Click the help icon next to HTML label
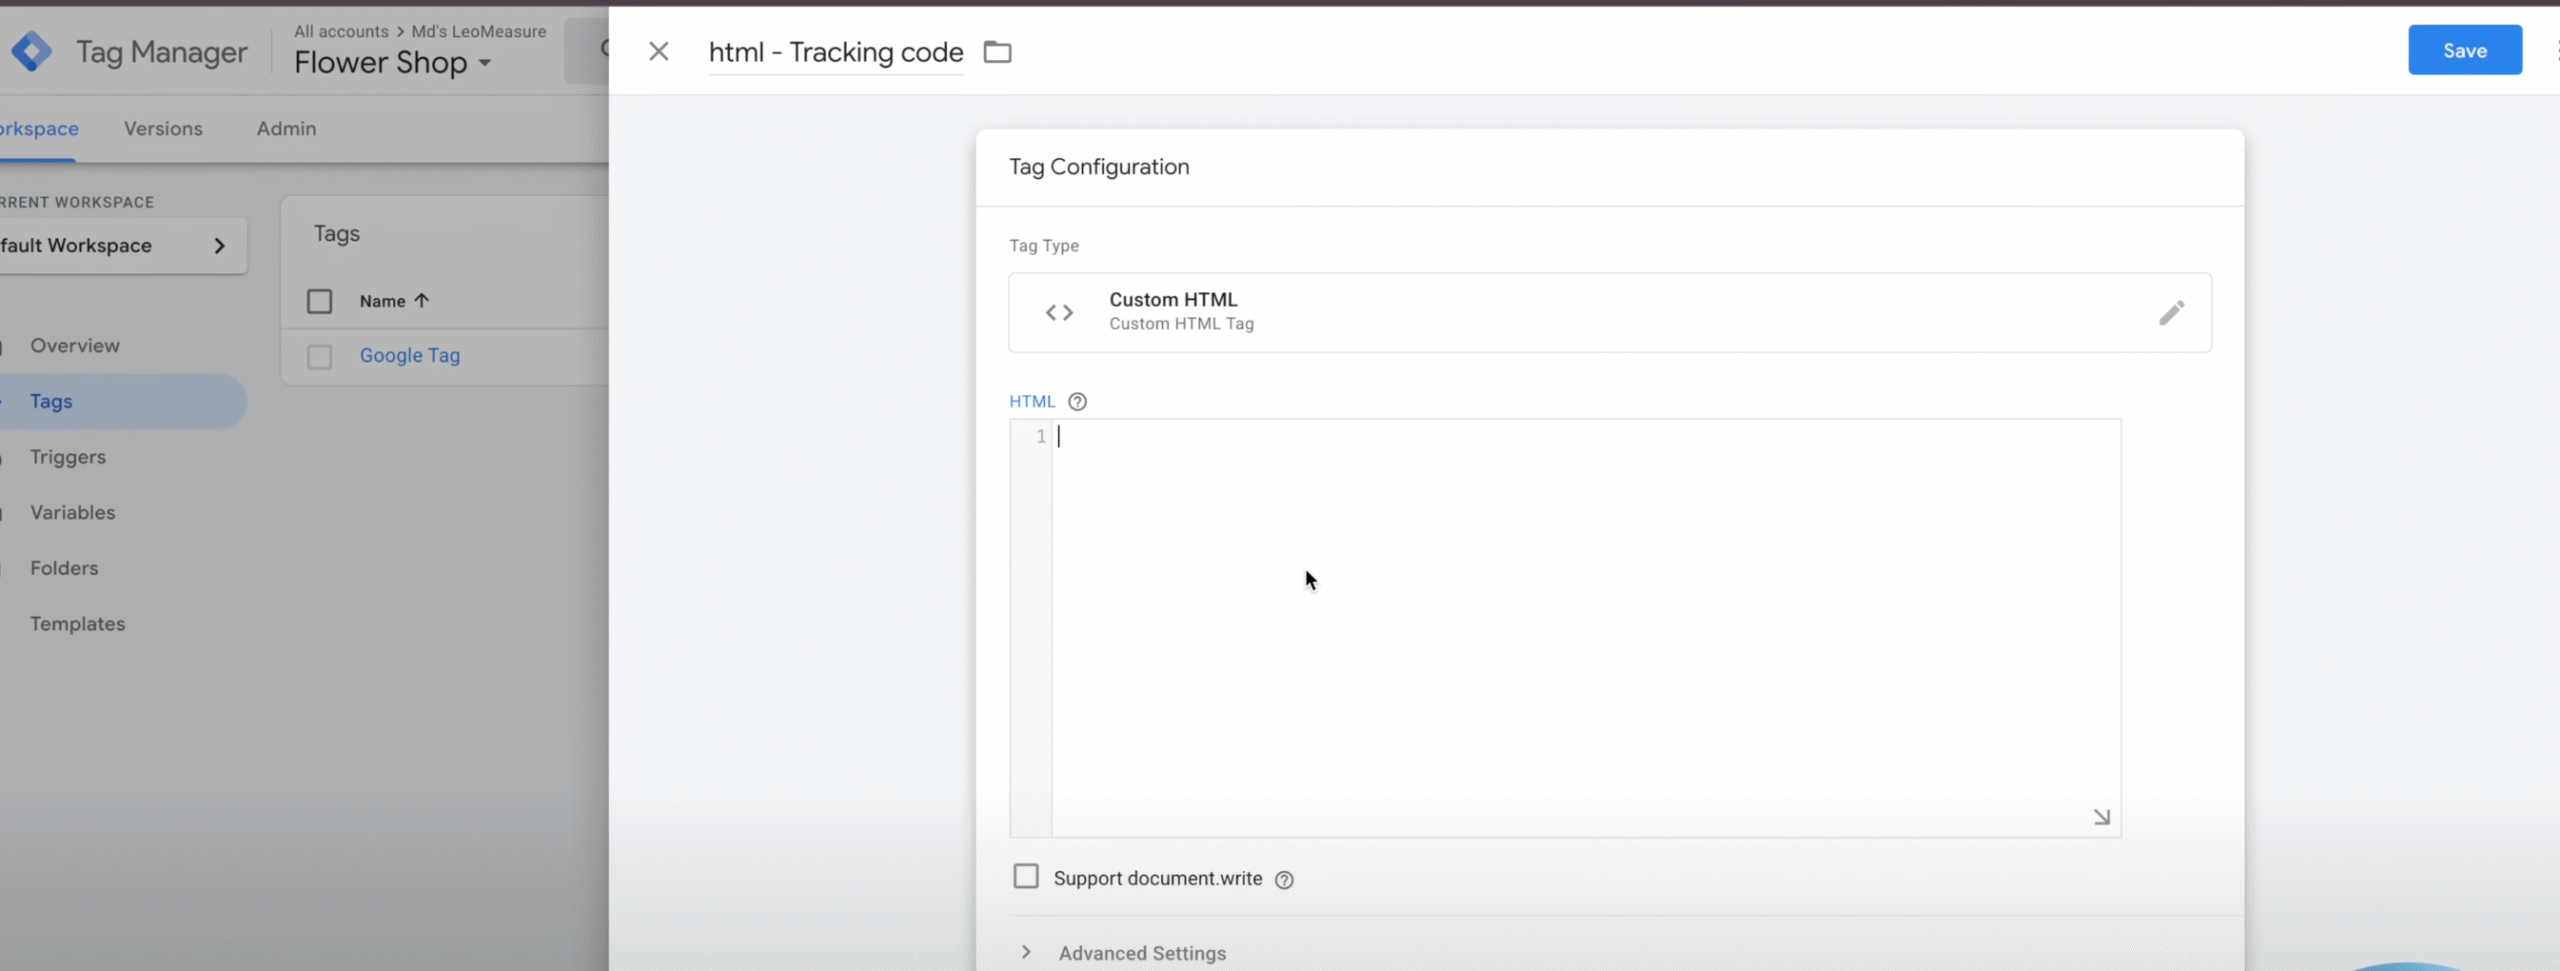Image resolution: width=2560 pixels, height=971 pixels. pyautogui.click(x=1077, y=402)
